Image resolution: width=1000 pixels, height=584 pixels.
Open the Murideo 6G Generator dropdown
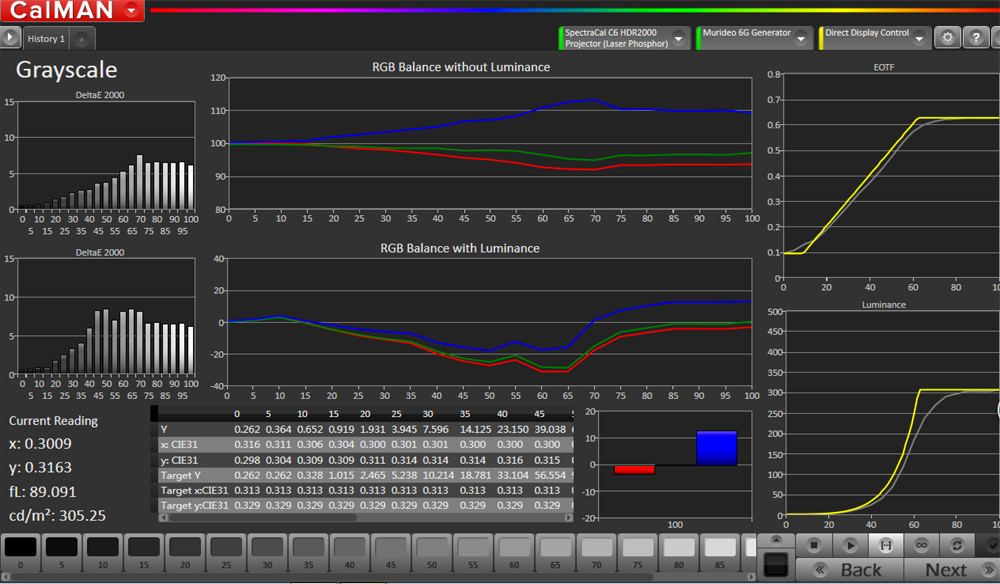coord(801,39)
